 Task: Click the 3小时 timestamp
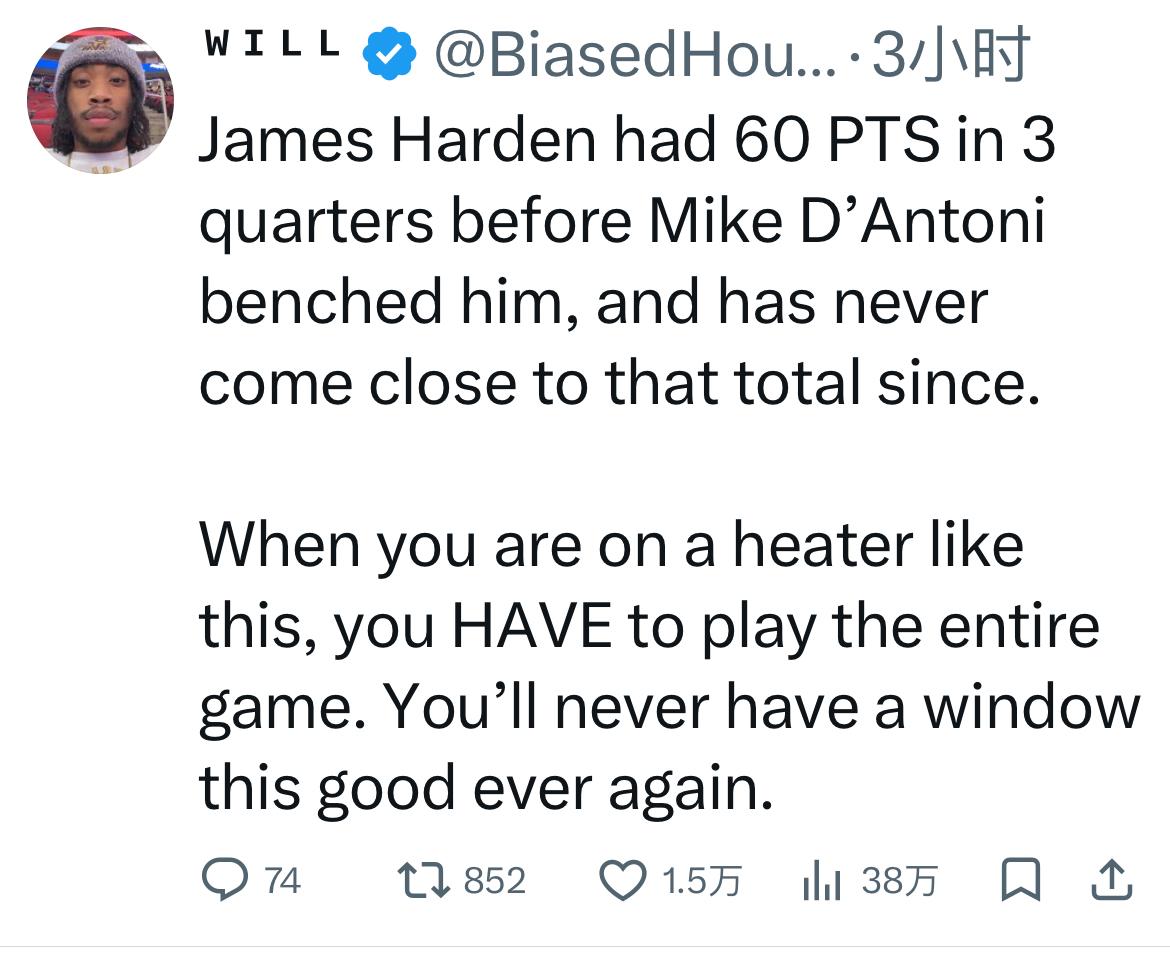pyautogui.click(x=950, y=56)
